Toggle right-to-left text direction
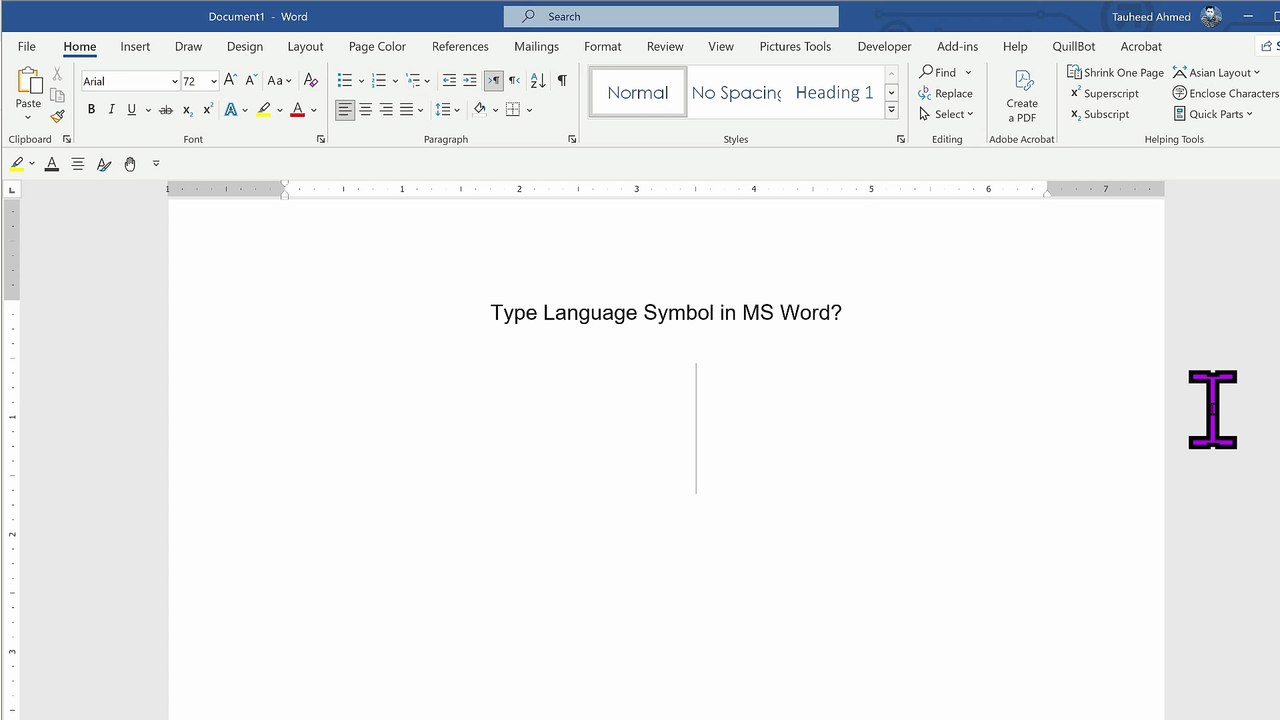 [514, 80]
